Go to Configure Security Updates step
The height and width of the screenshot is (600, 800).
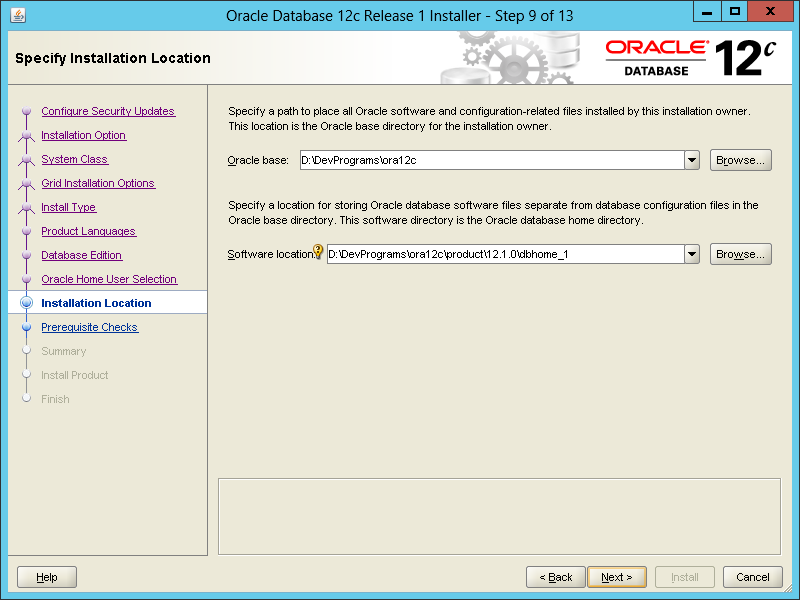point(108,111)
